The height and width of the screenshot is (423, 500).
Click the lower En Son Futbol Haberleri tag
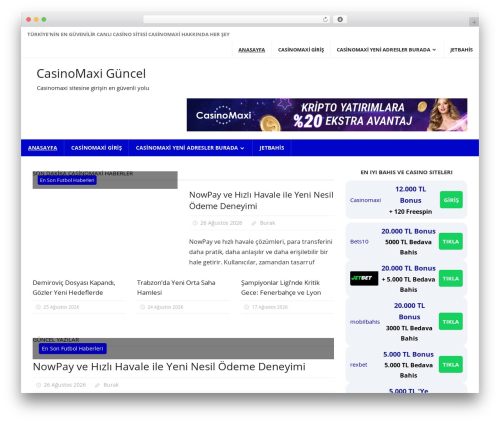tap(73, 349)
